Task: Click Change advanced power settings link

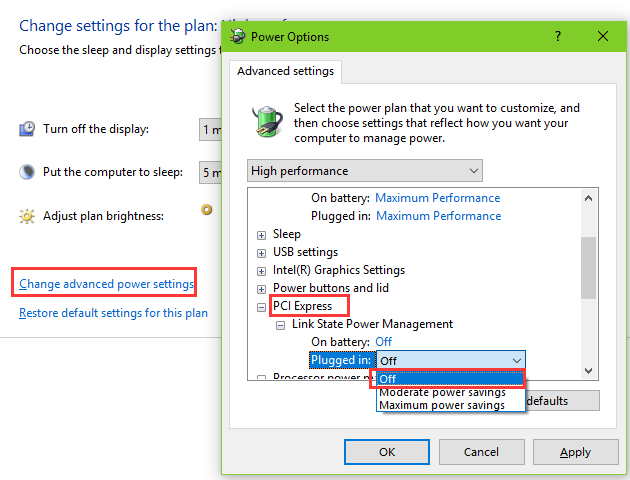Action: click(106, 284)
